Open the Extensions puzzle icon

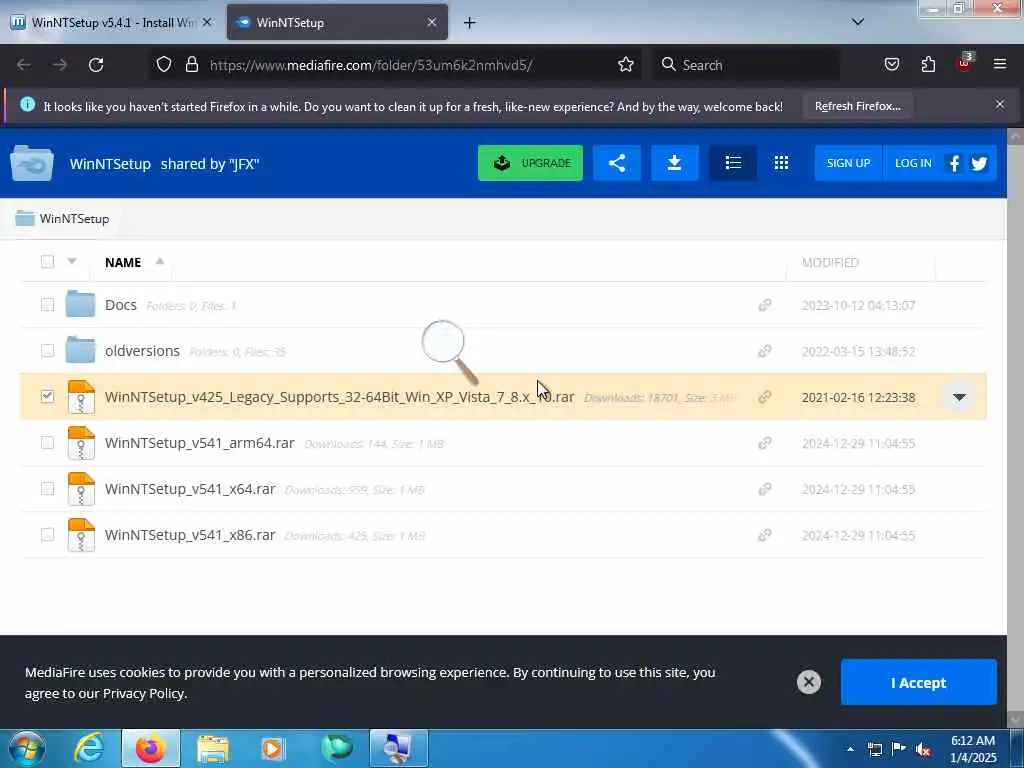tap(928, 65)
